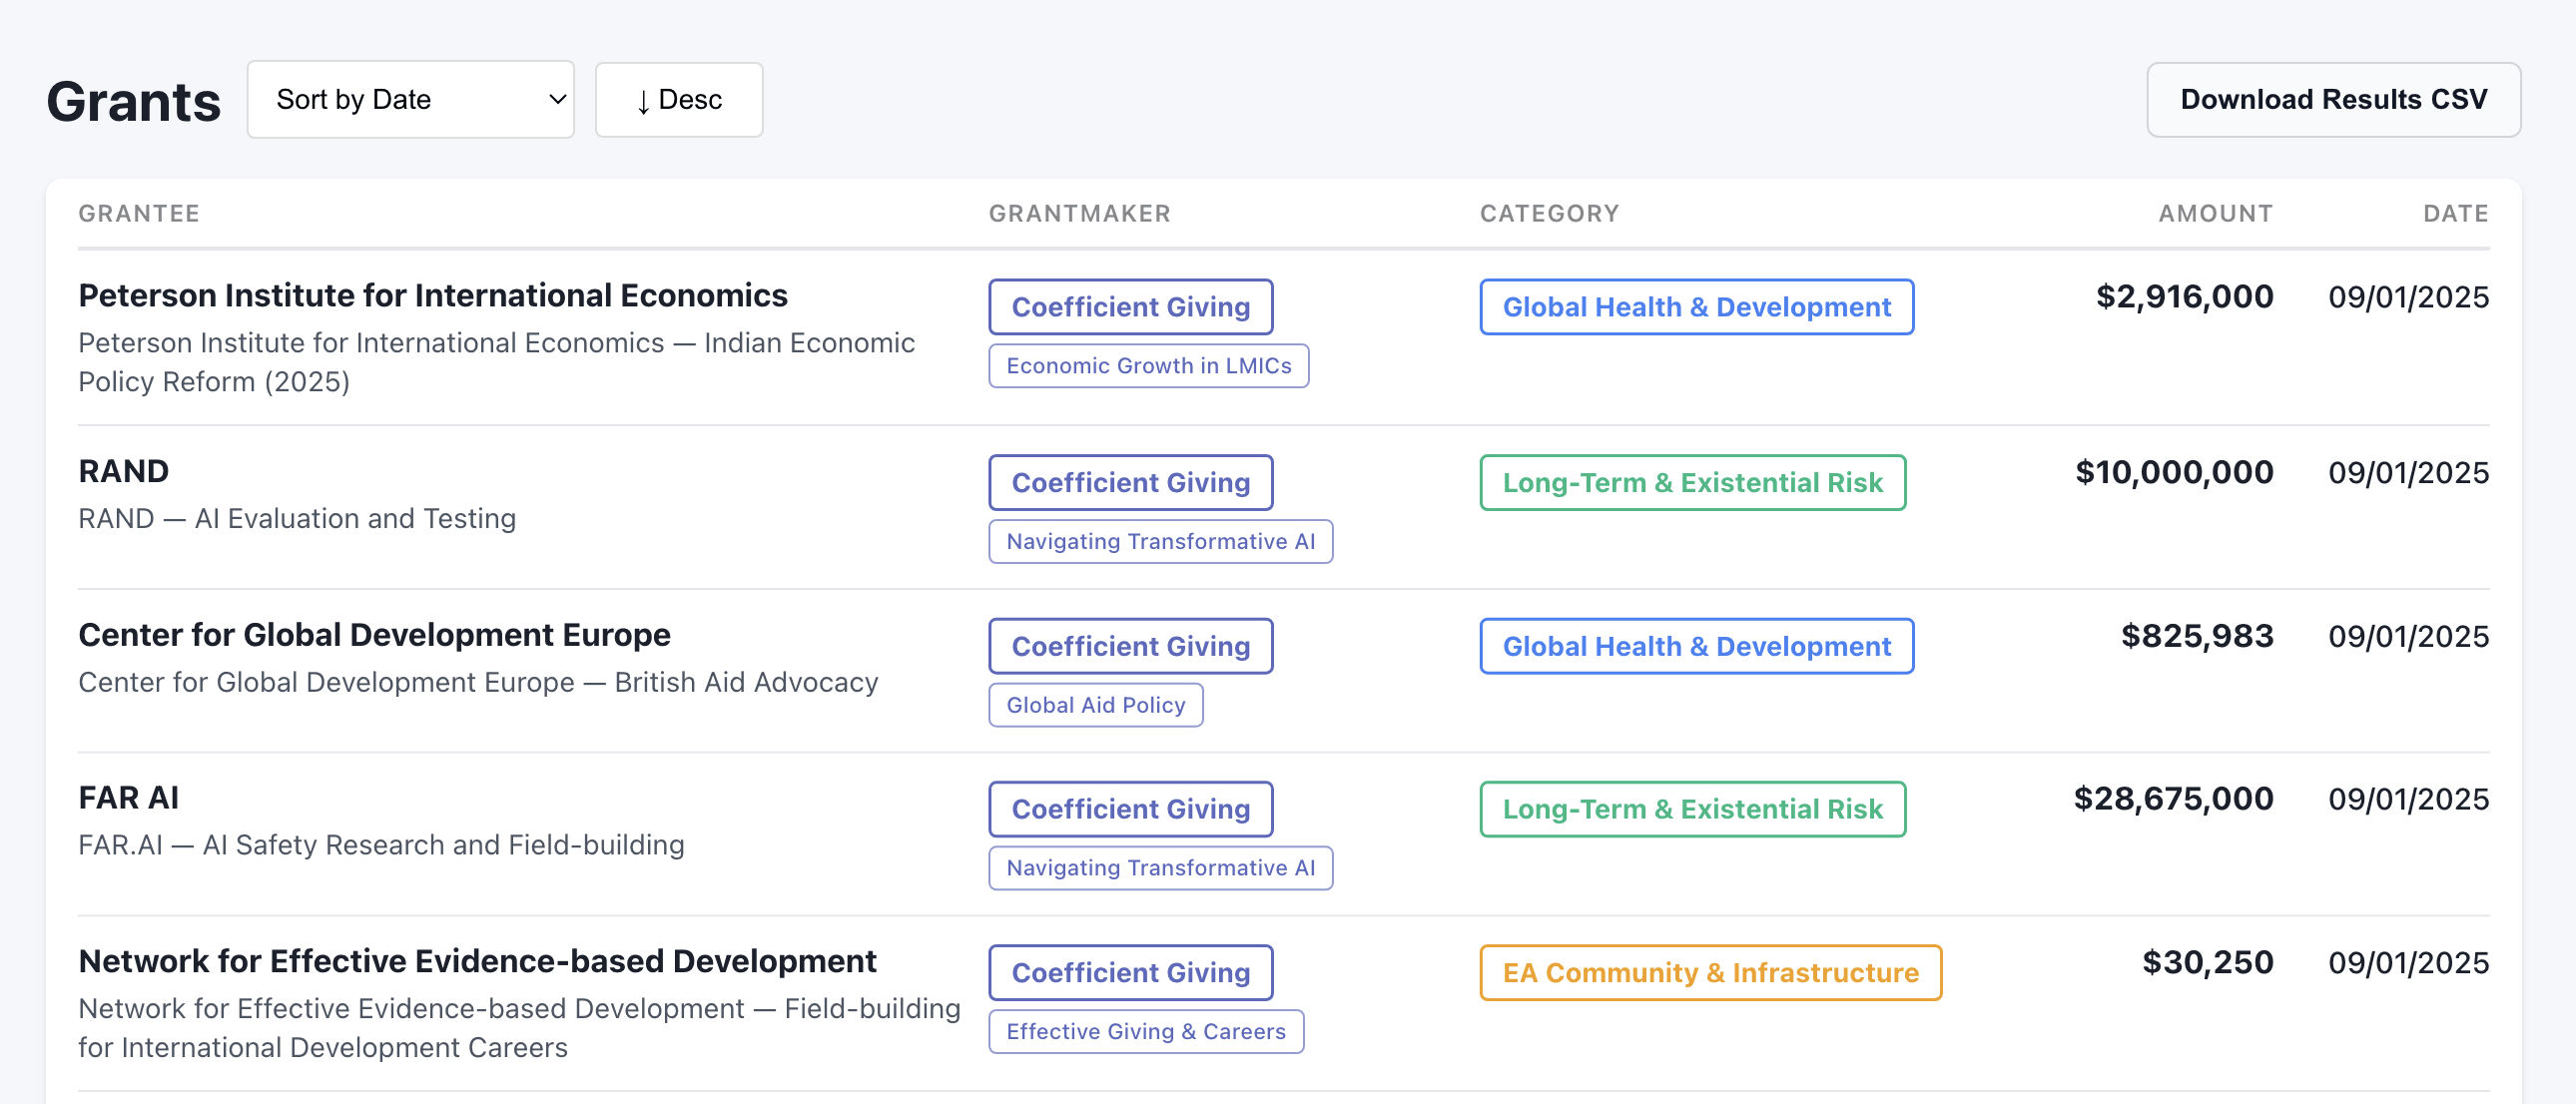The image size is (2576, 1104).
Task: Click Global Aid Policy tag
Action: pyautogui.click(x=1095, y=705)
